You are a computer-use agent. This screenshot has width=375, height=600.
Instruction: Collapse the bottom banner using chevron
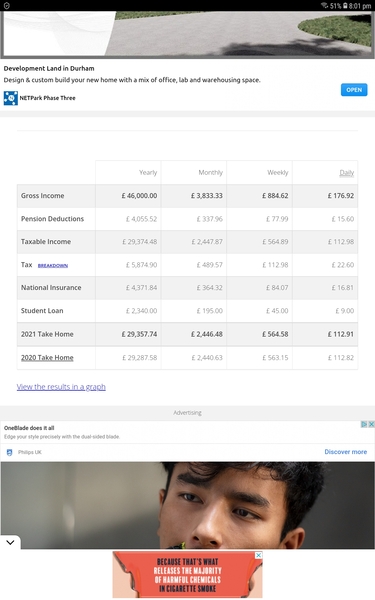(10, 542)
